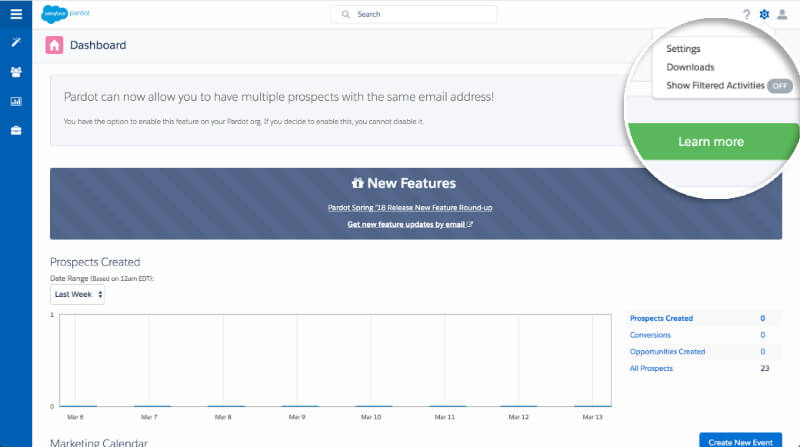
Task: Click the All Prospects count 23
Action: point(764,368)
